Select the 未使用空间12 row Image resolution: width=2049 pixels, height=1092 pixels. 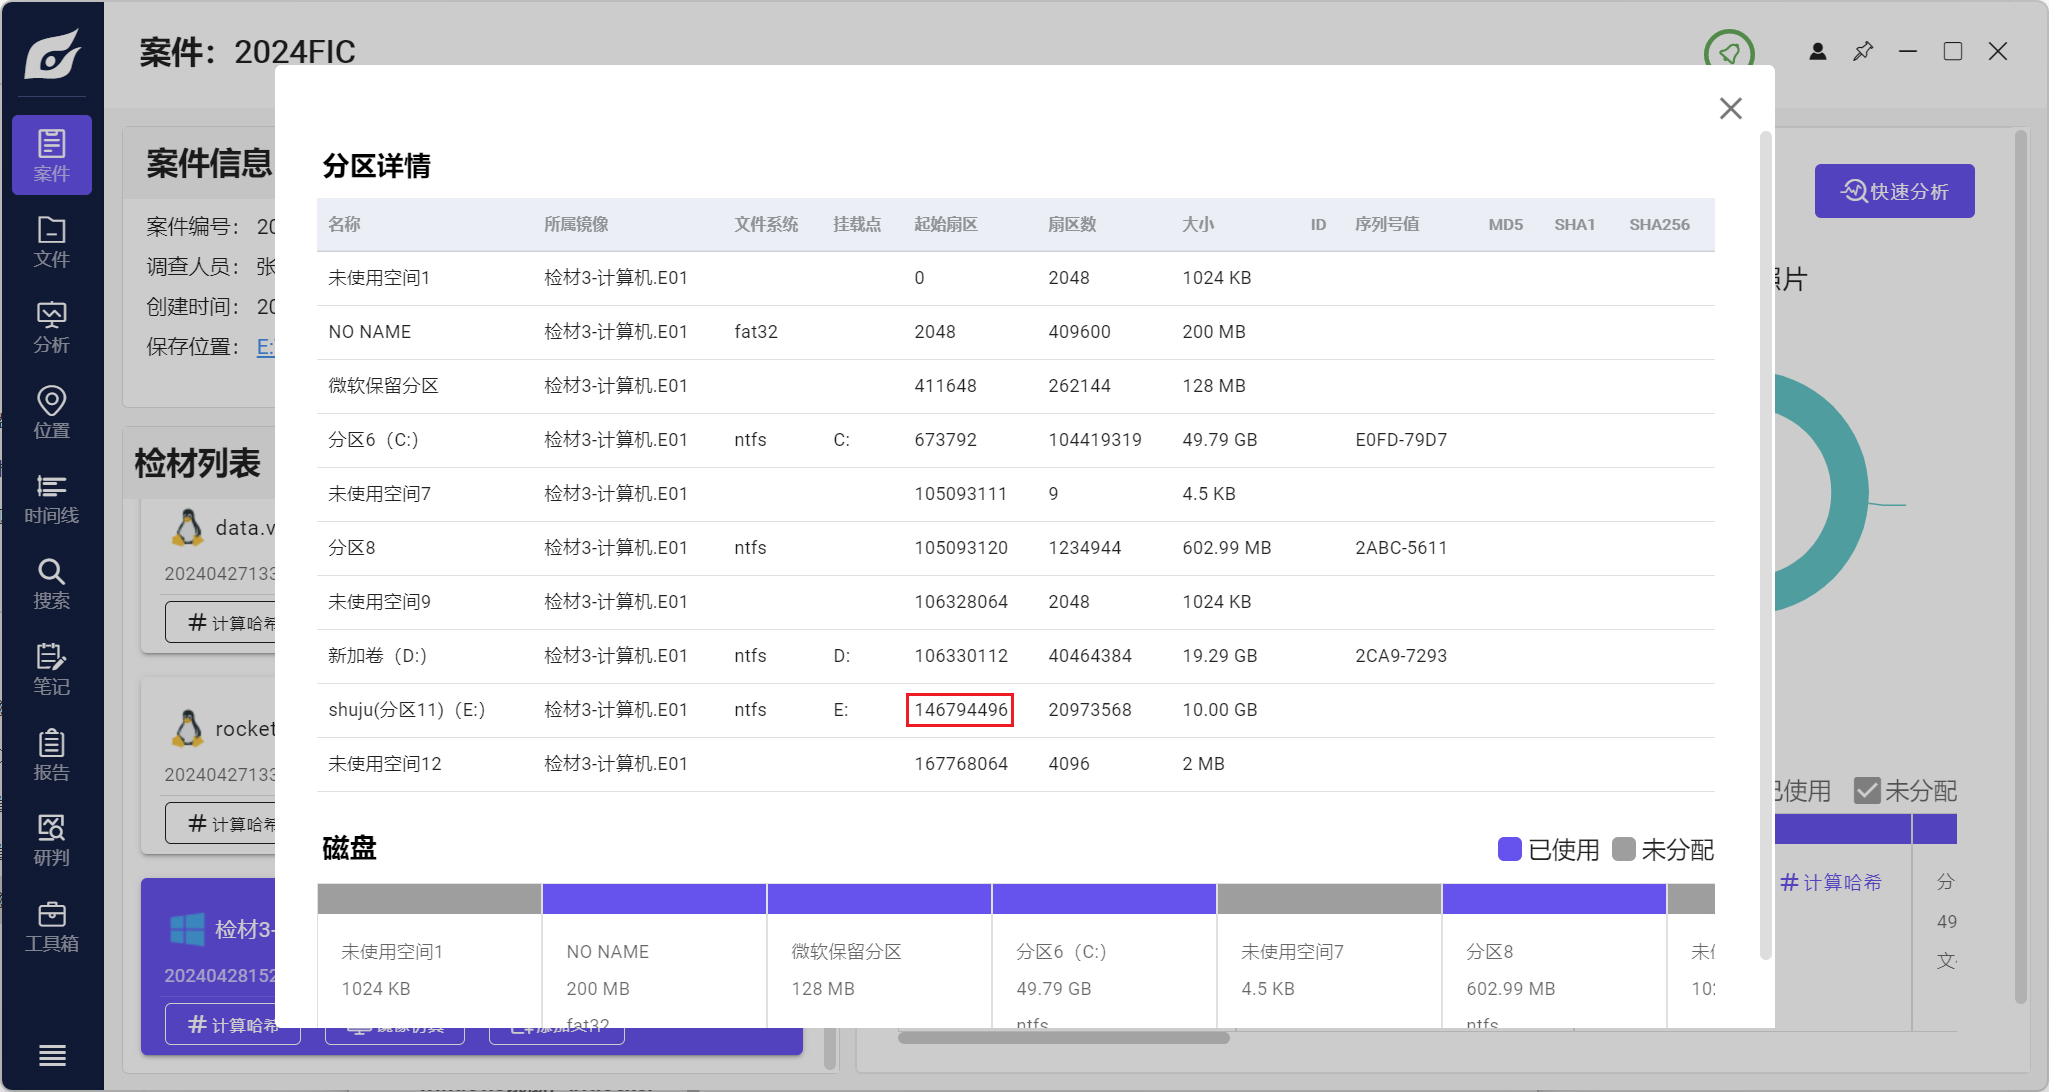click(x=1015, y=764)
